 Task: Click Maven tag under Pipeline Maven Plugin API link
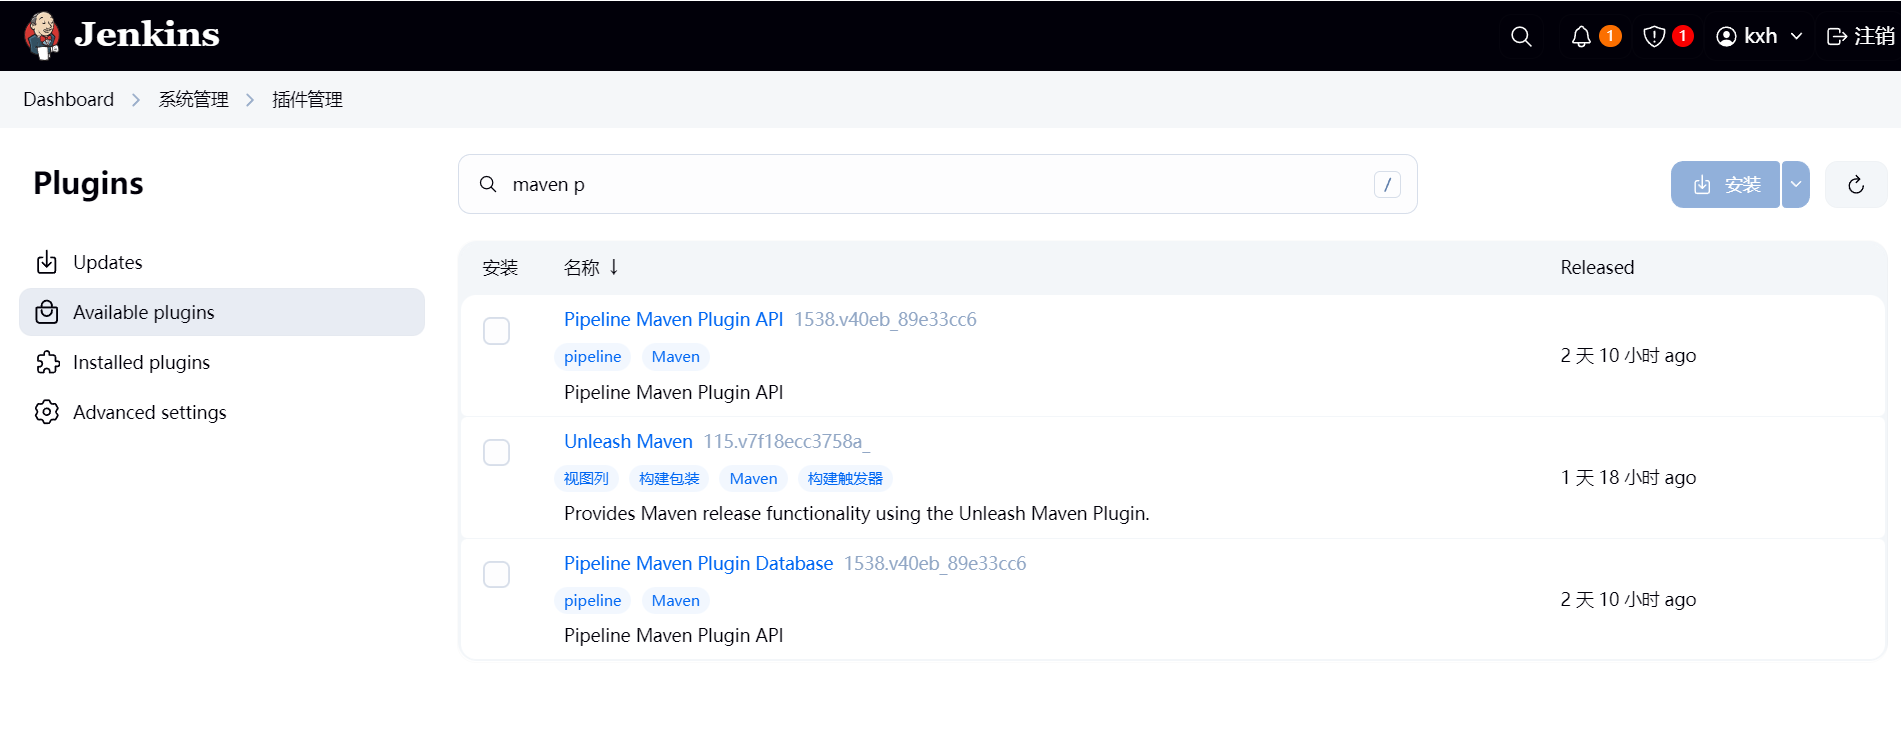(675, 357)
